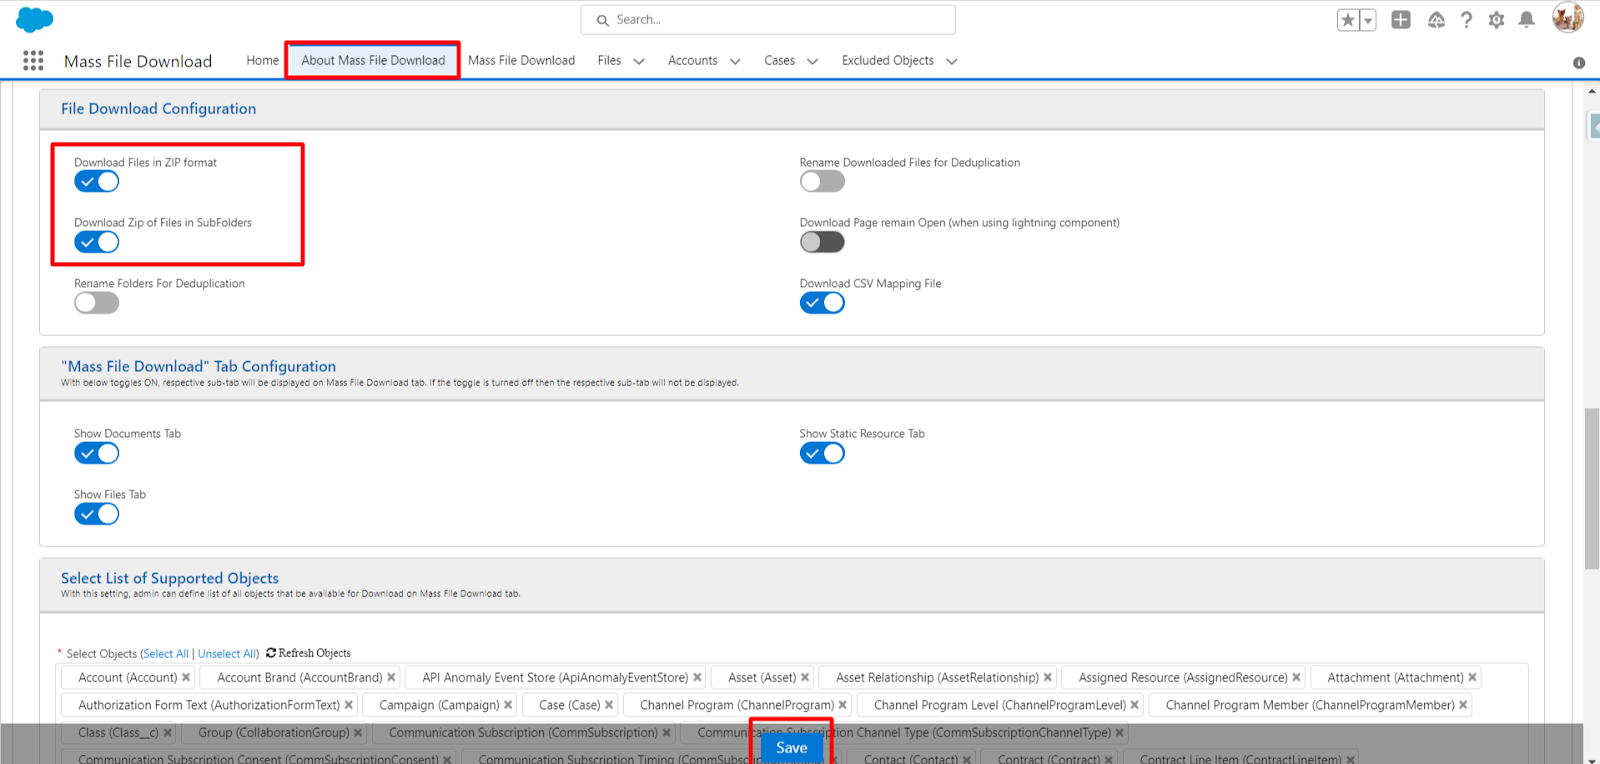Viewport: 1600px width, 764px height.
Task: Remove Campaign (Campaign) pill
Action: pos(508,705)
